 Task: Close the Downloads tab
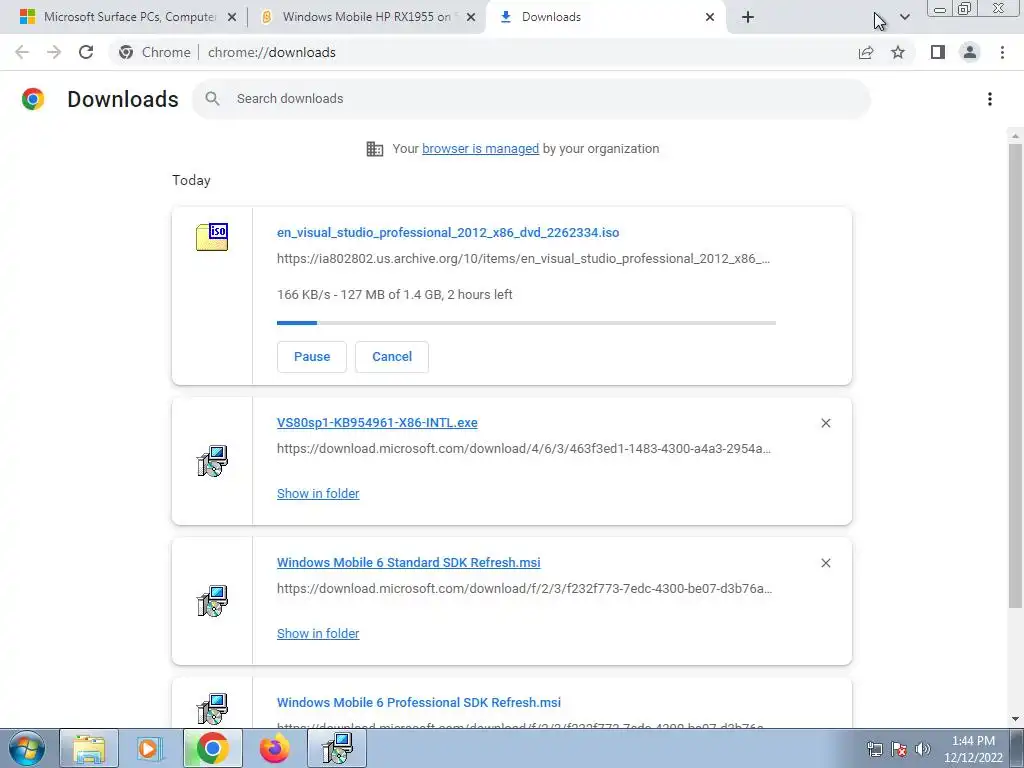(x=710, y=17)
